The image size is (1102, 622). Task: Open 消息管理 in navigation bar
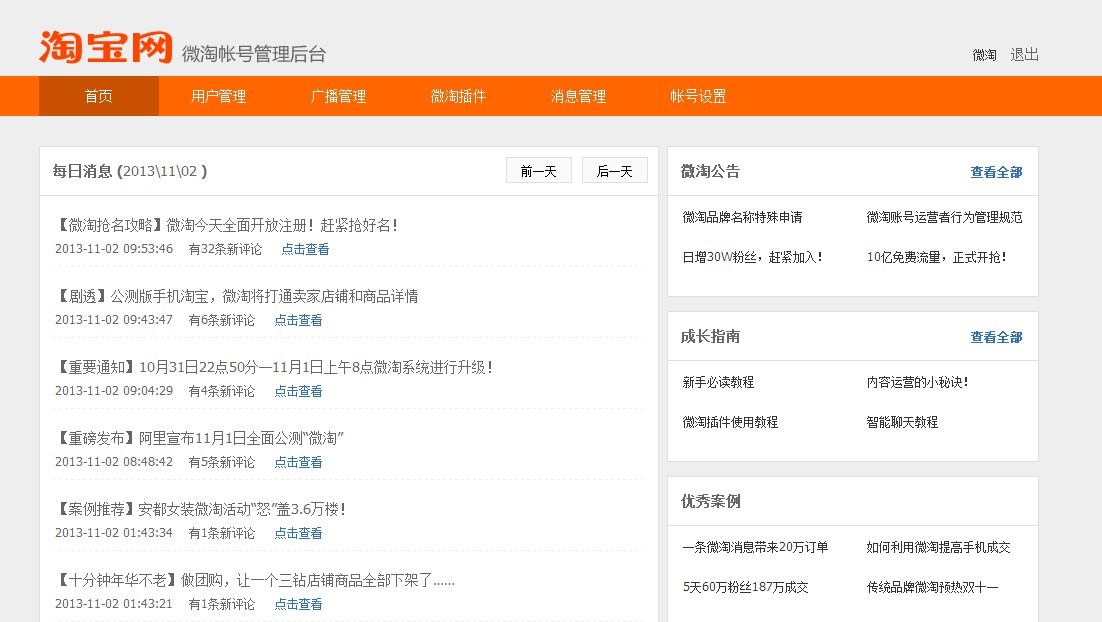click(578, 97)
